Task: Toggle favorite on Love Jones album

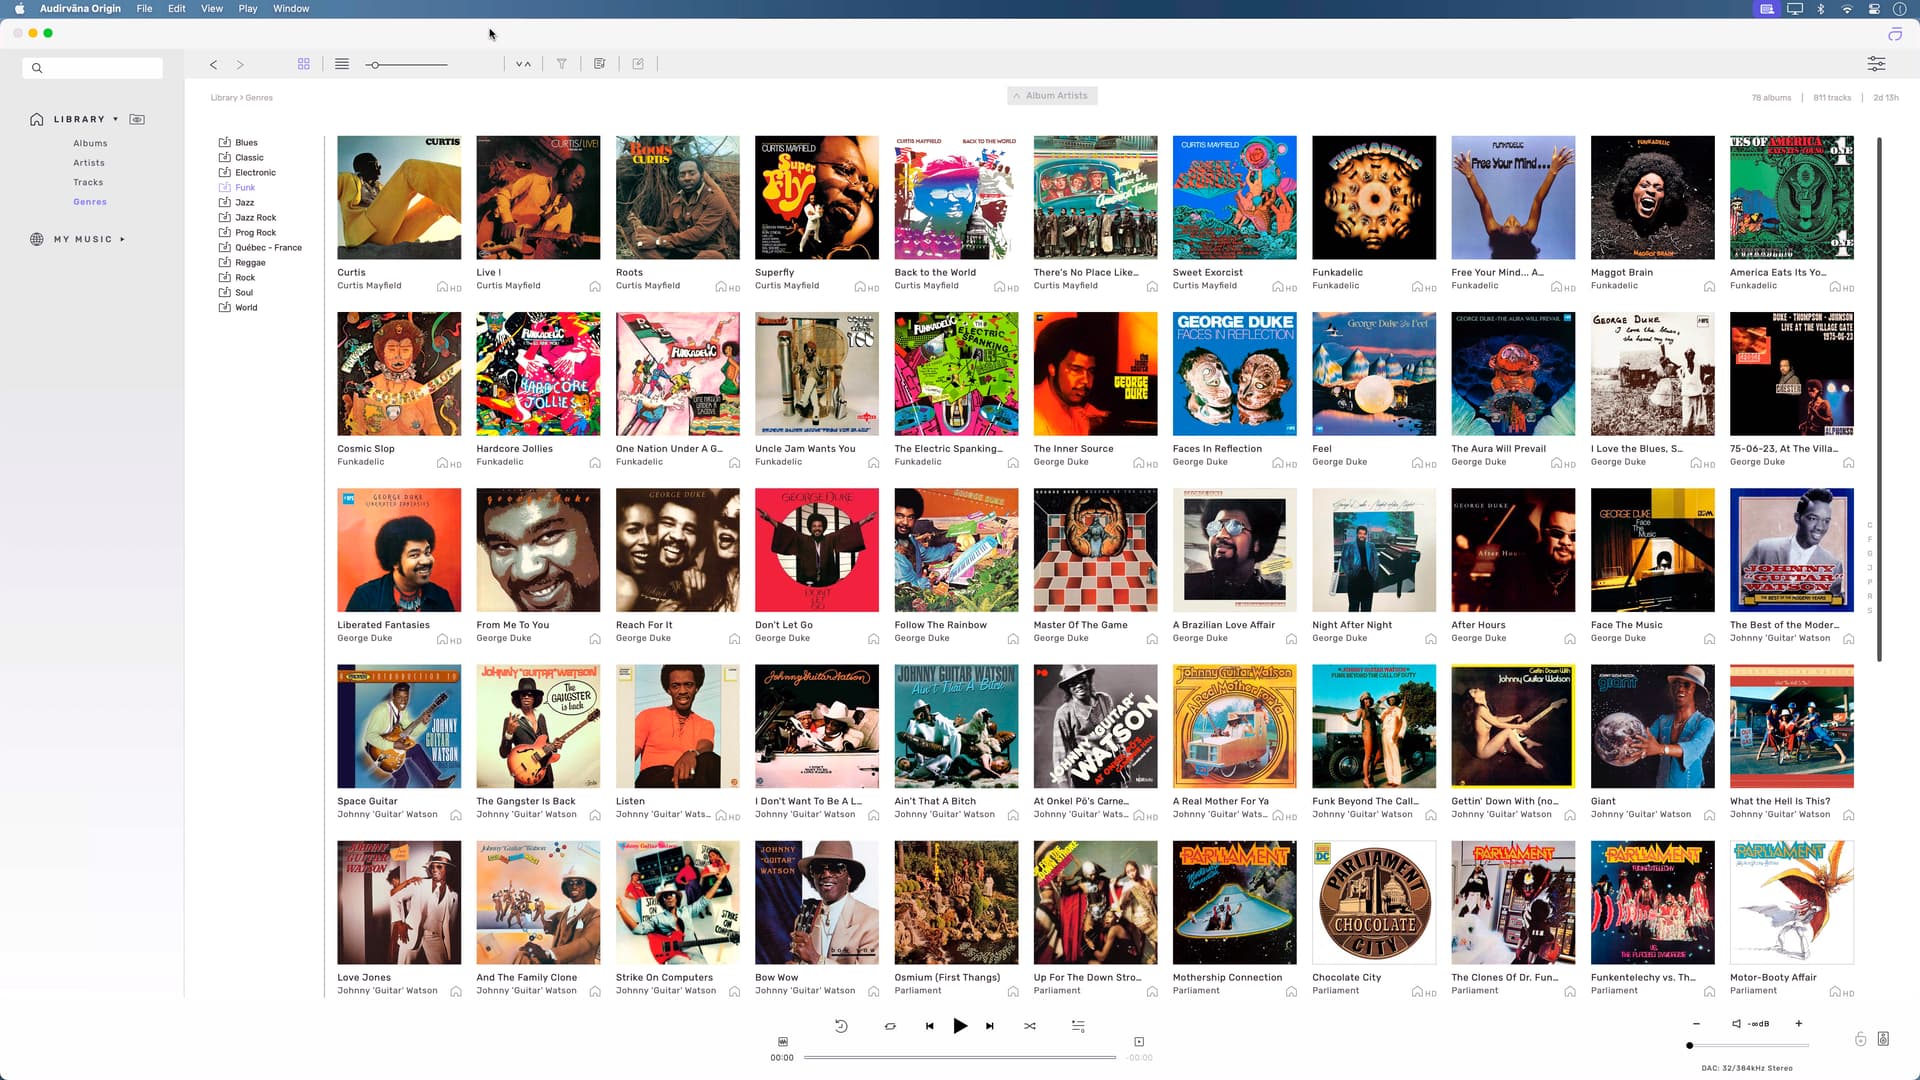Action: coord(456,992)
